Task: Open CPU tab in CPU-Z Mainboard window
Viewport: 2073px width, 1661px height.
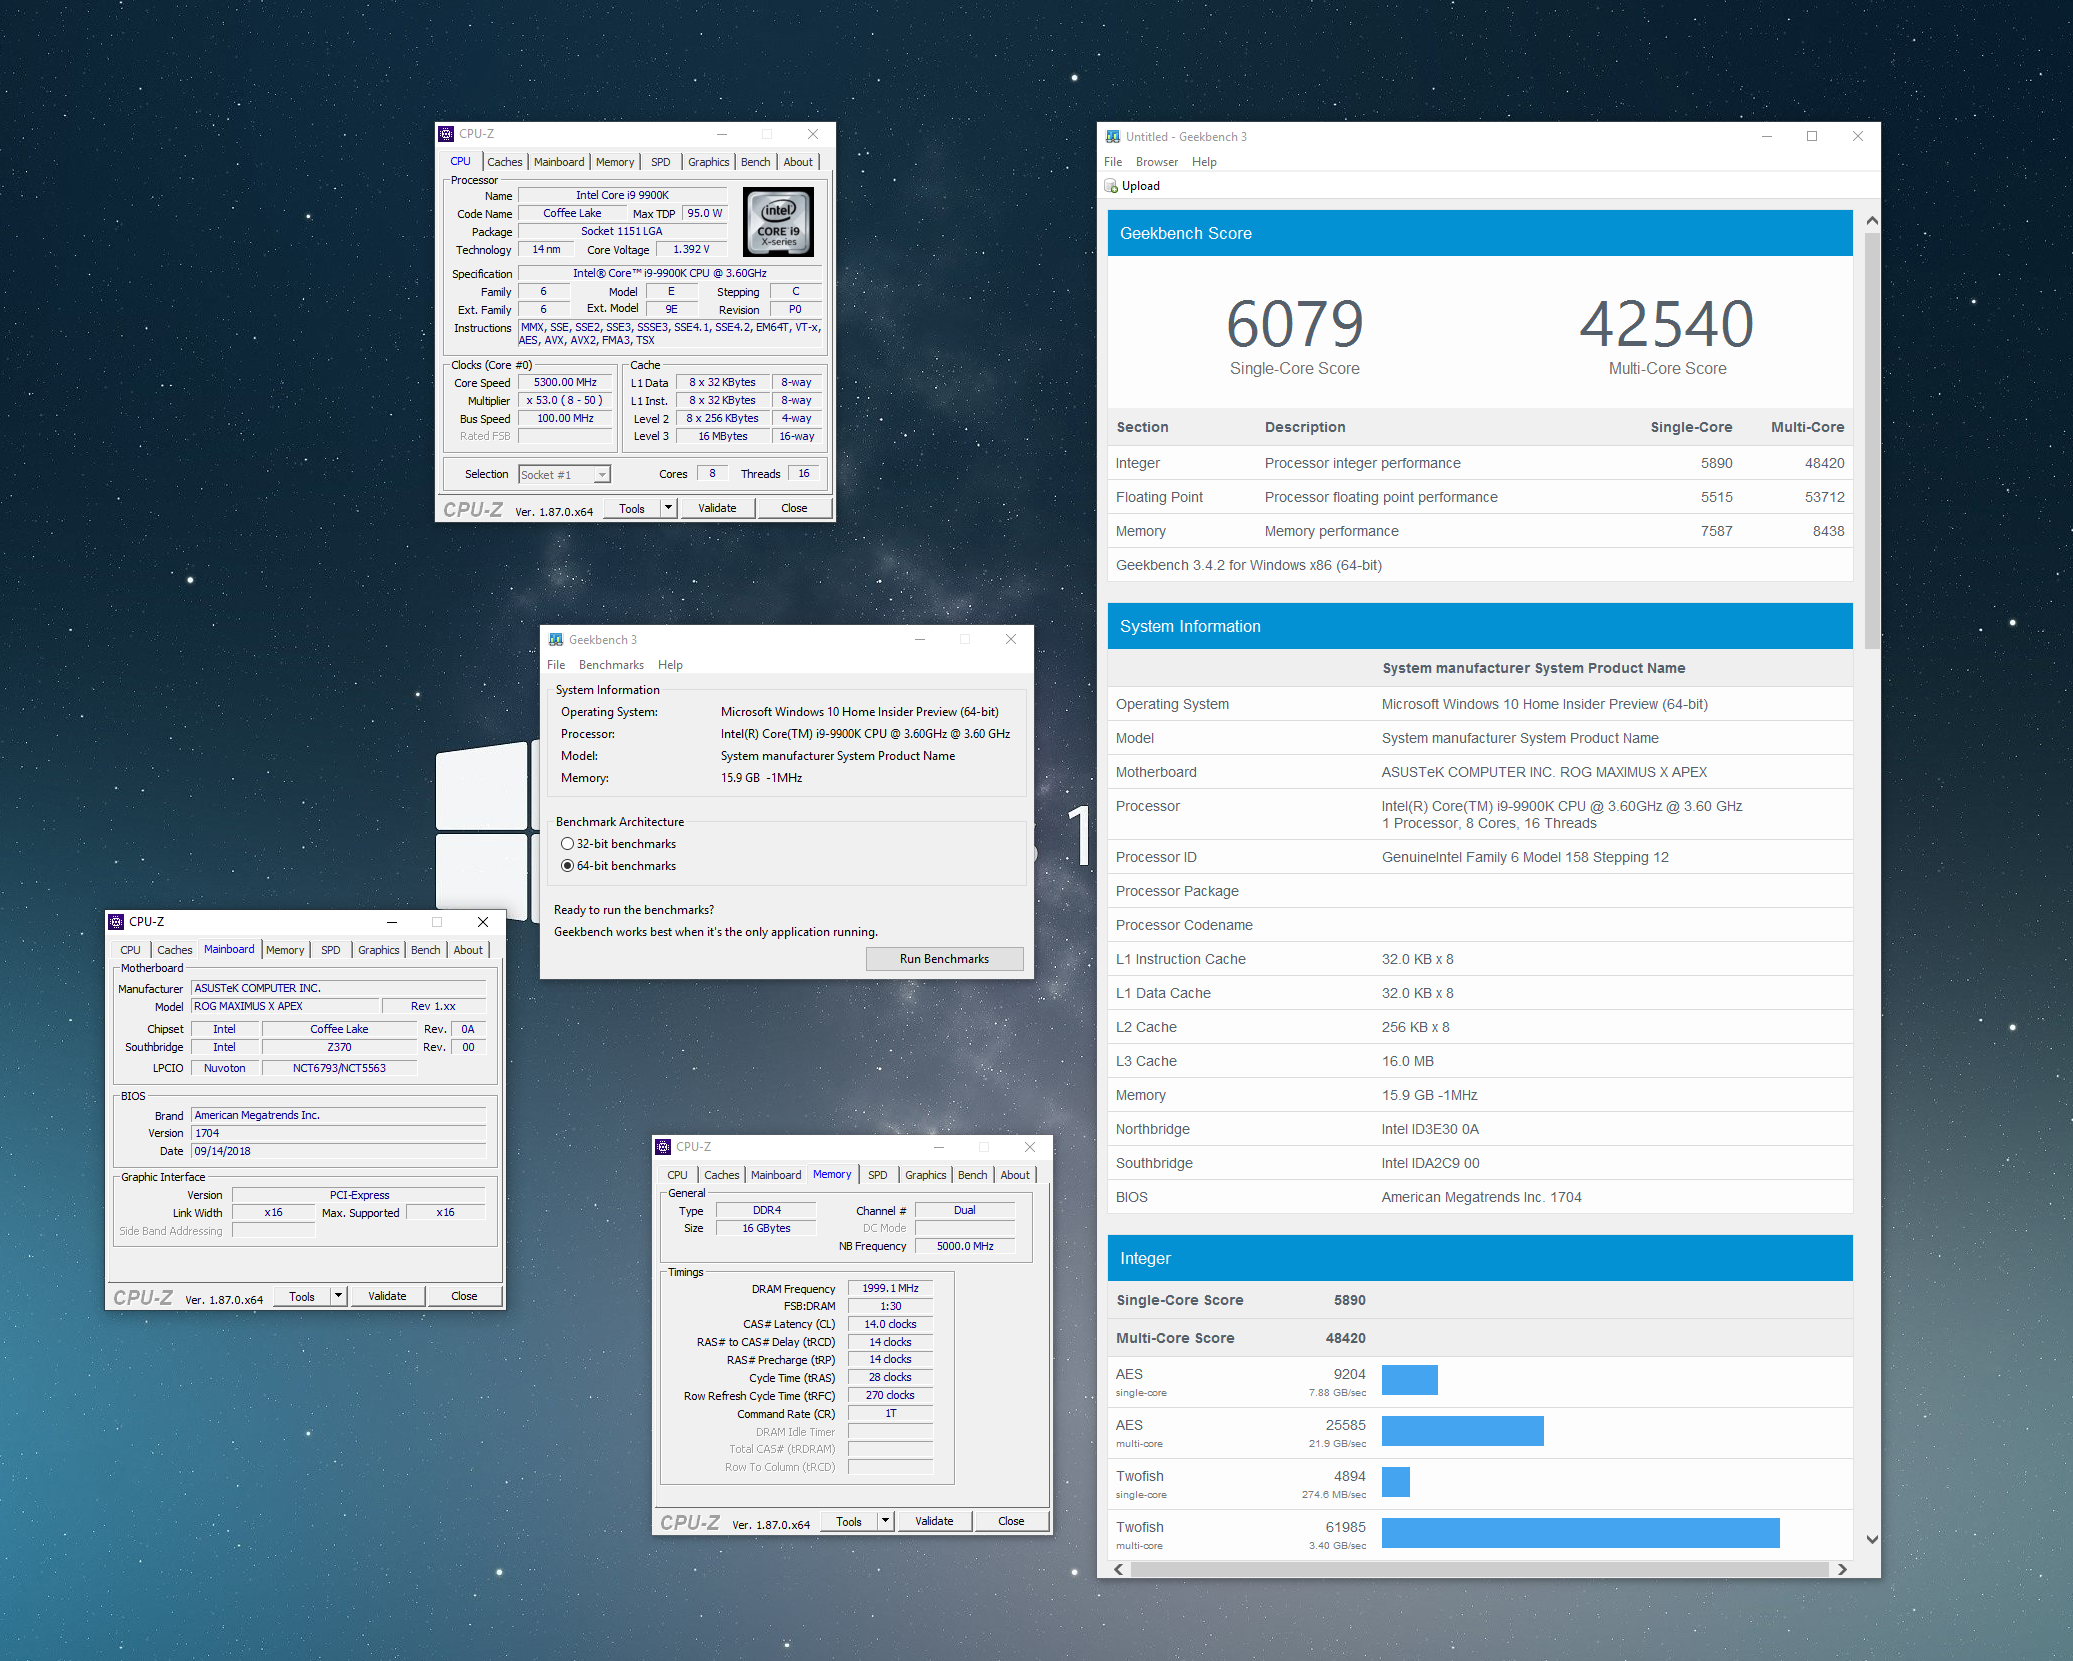Action: 131,950
